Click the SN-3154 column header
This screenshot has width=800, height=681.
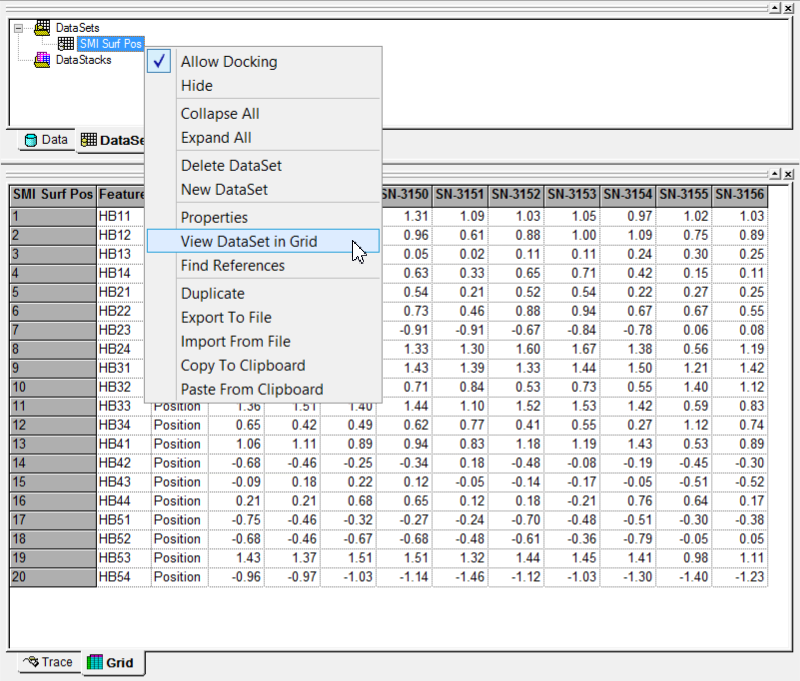point(628,194)
